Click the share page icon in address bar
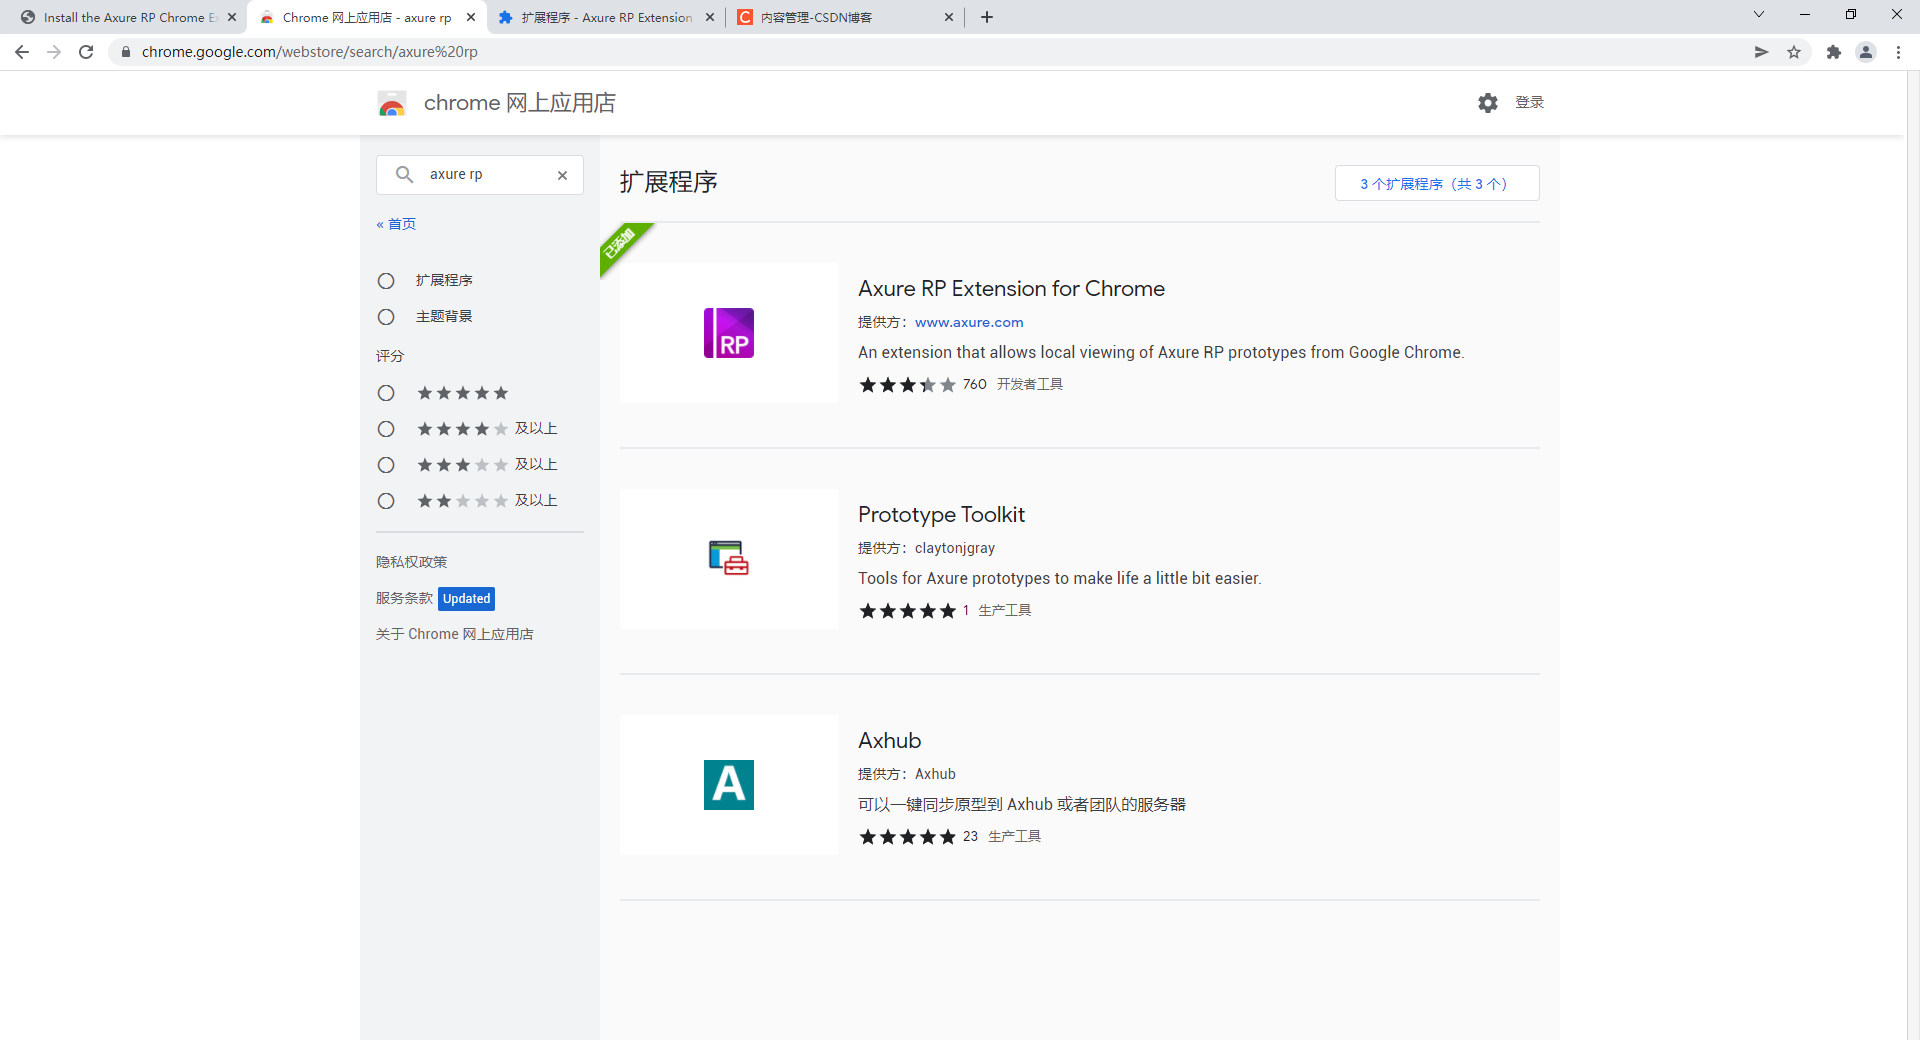The height and width of the screenshot is (1040, 1920). [x=1762, y=52]
